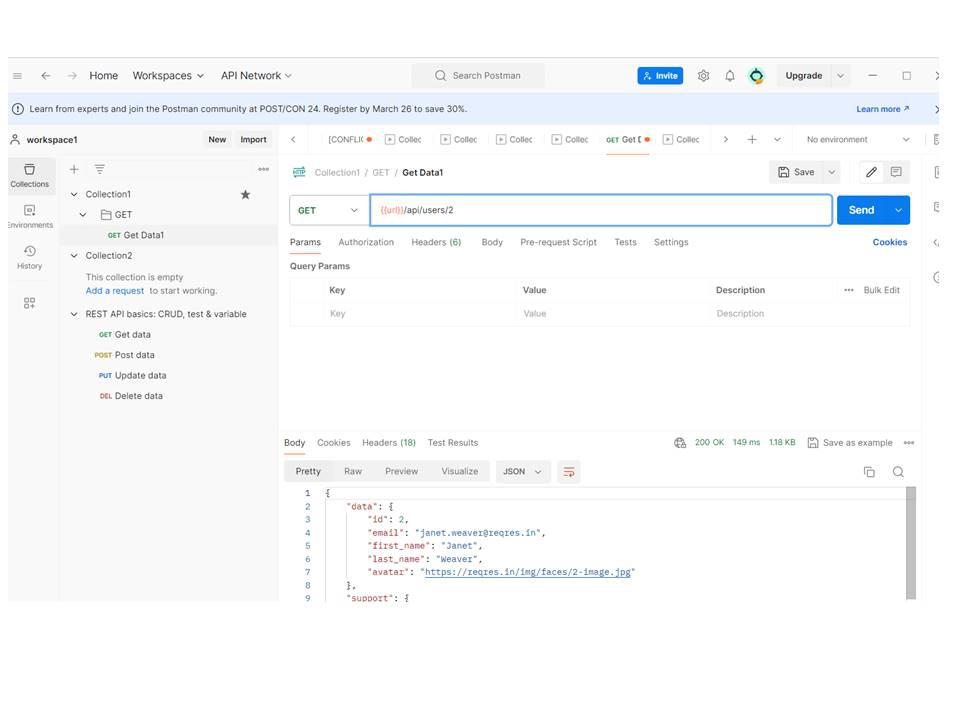Switch response view to Raw
Image resolution: width=960 pixels, height=720 pixels.
tap(353, 471)
